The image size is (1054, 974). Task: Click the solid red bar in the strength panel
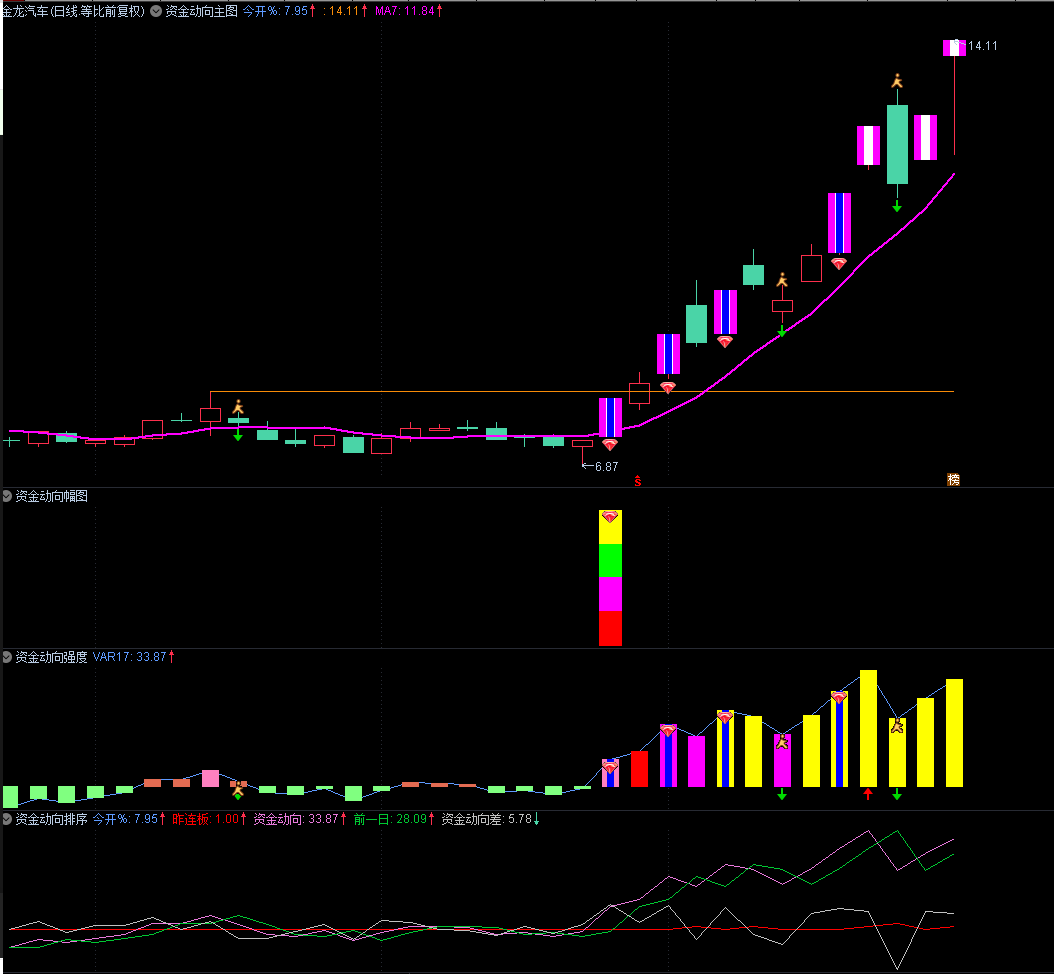click(639, 769)
